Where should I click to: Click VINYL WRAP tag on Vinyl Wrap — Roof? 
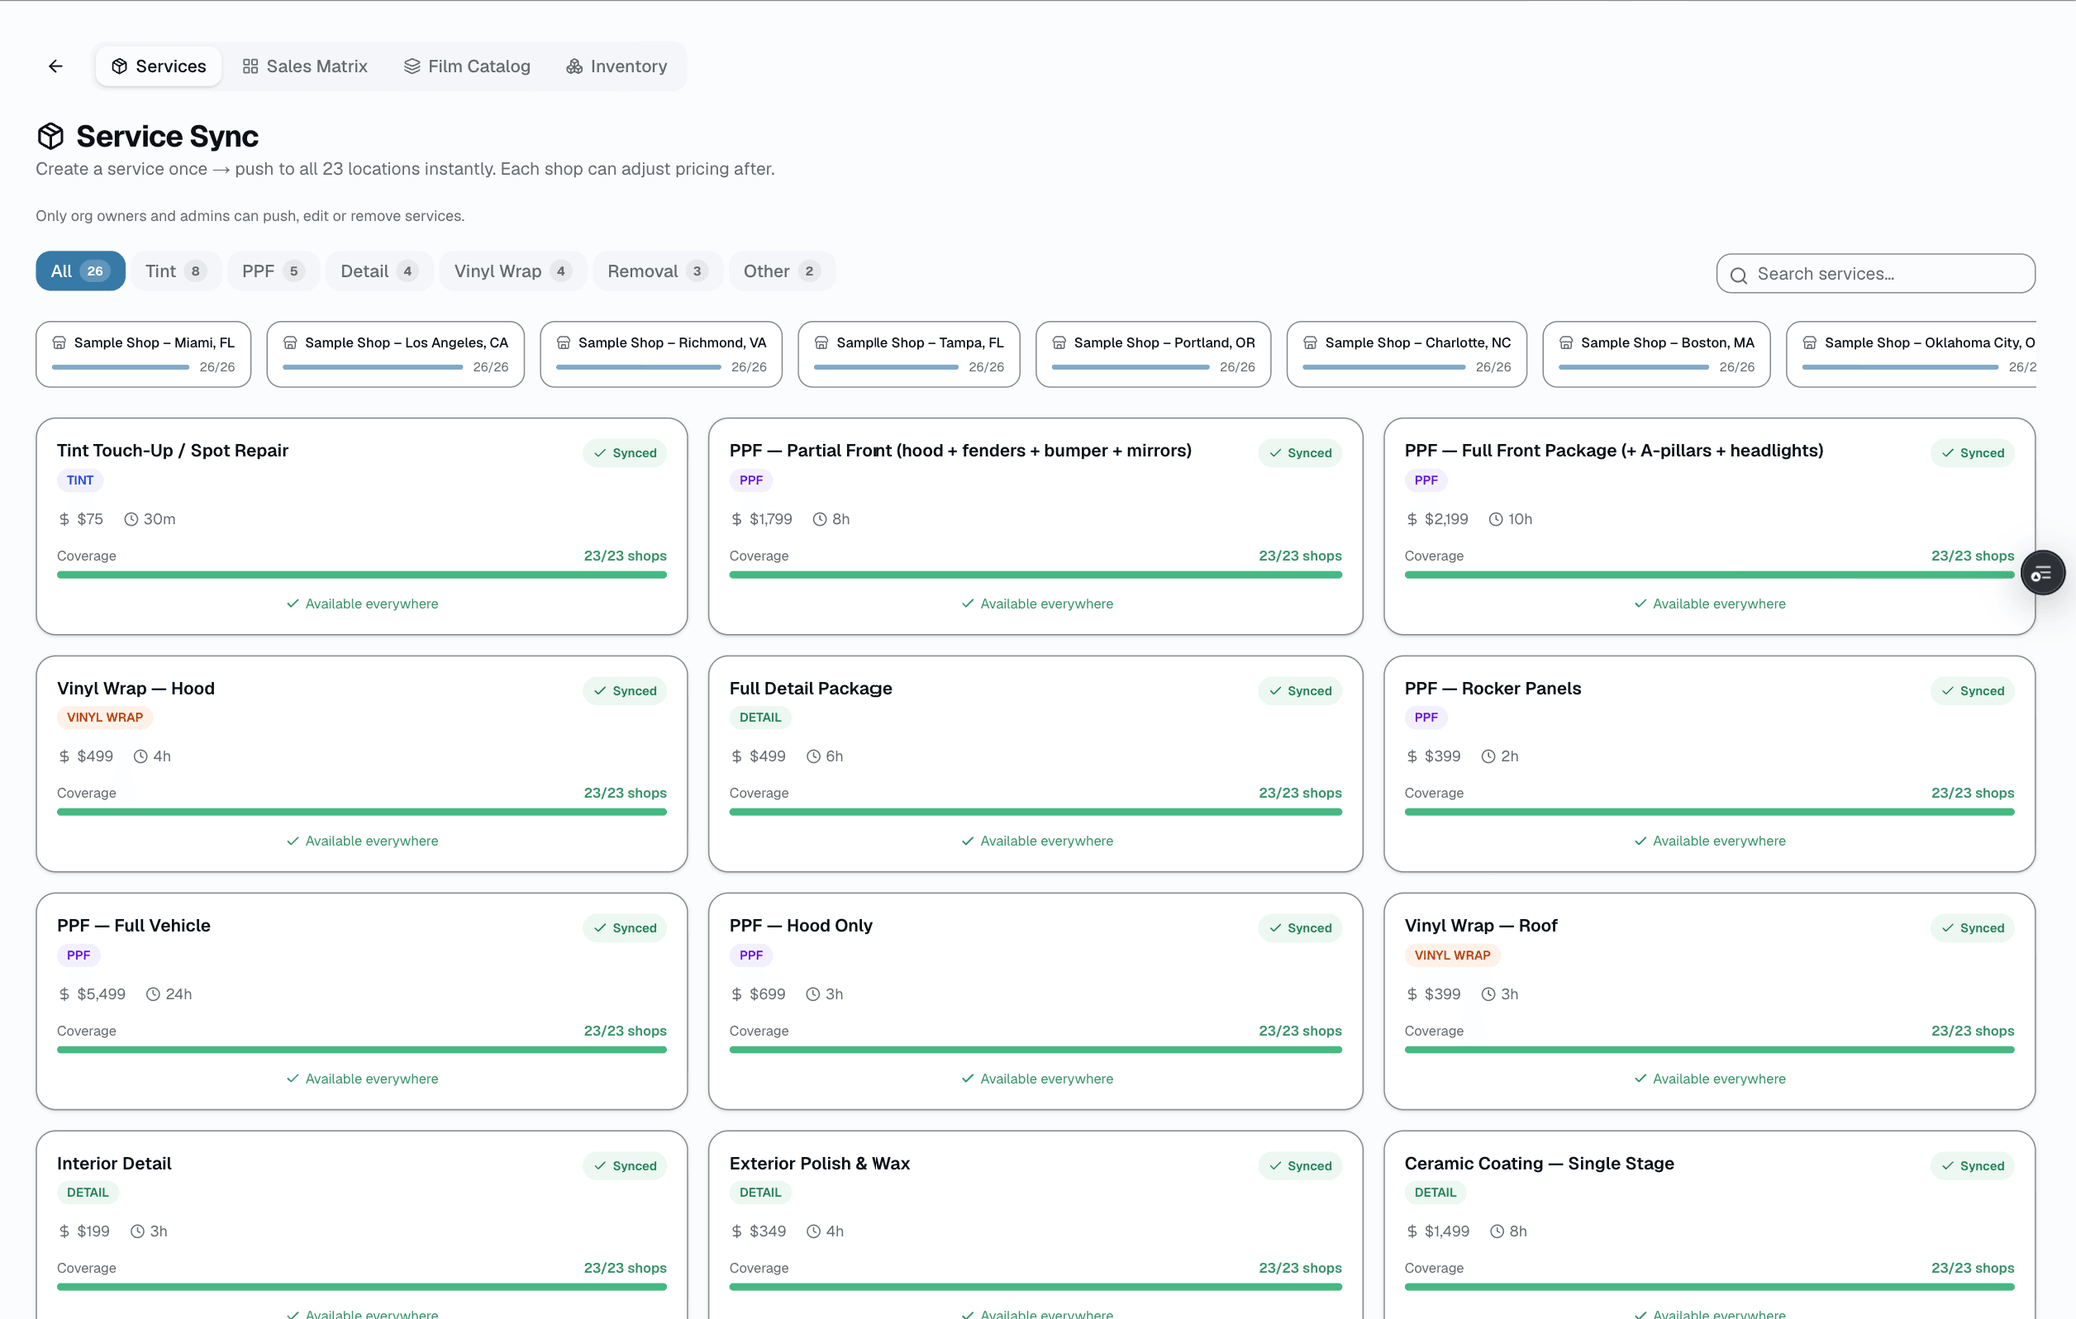click(x=1452, y=955)
